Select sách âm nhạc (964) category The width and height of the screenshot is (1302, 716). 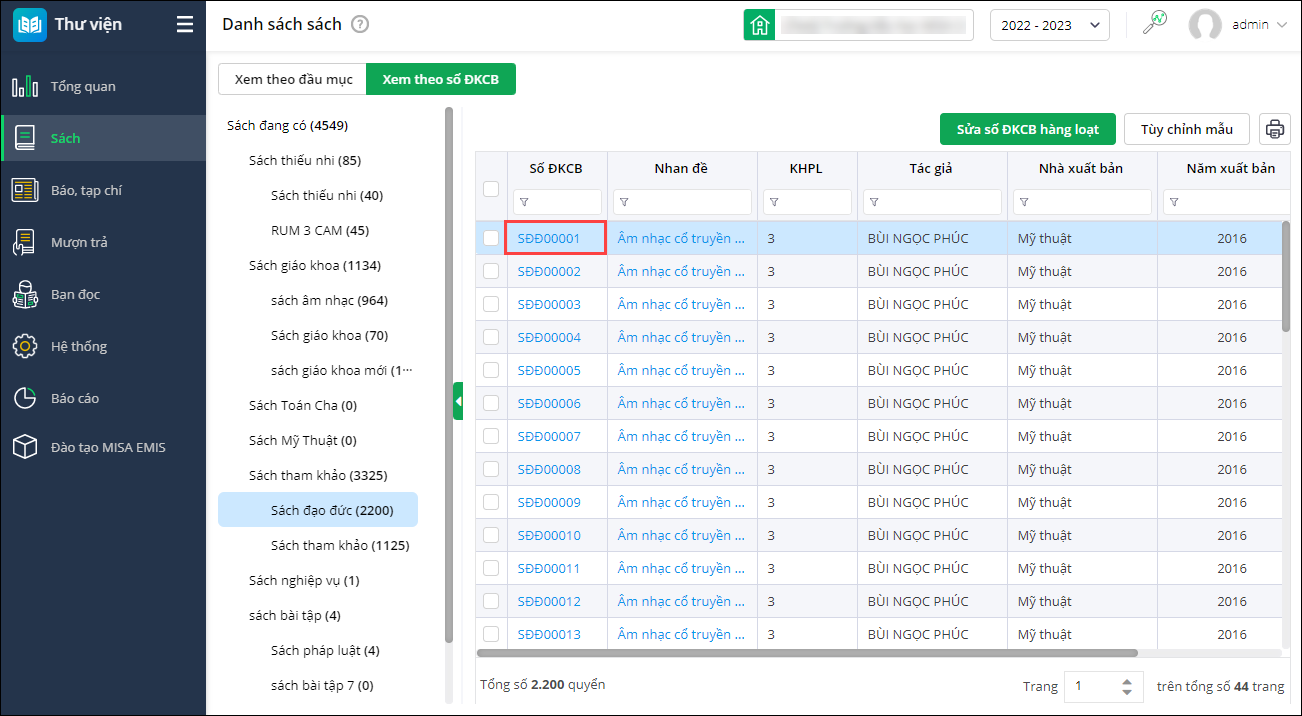(x=329, y=300)
